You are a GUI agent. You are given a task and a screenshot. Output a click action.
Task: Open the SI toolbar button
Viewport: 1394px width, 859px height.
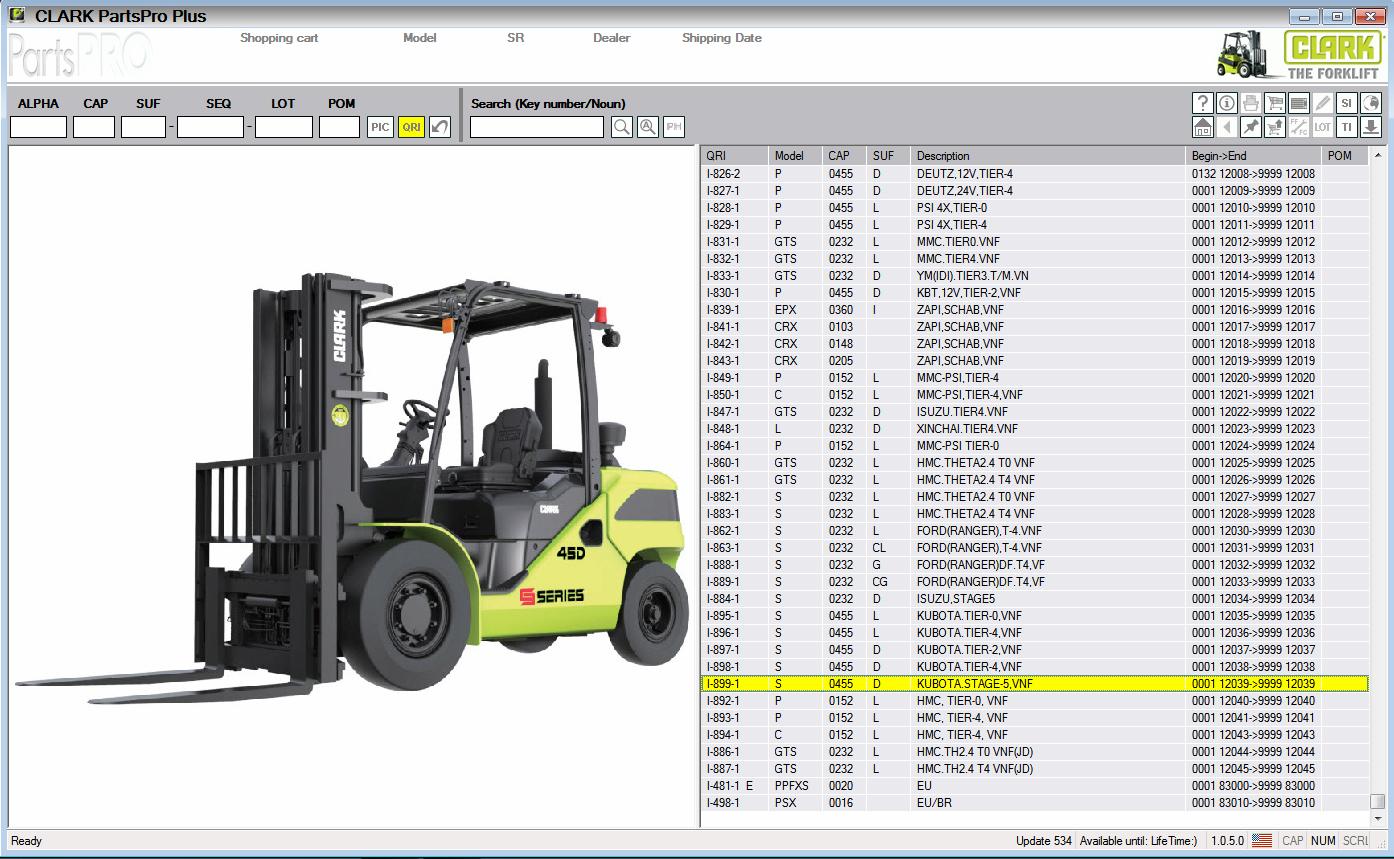pyautogui.click(x=1347, y=103)
